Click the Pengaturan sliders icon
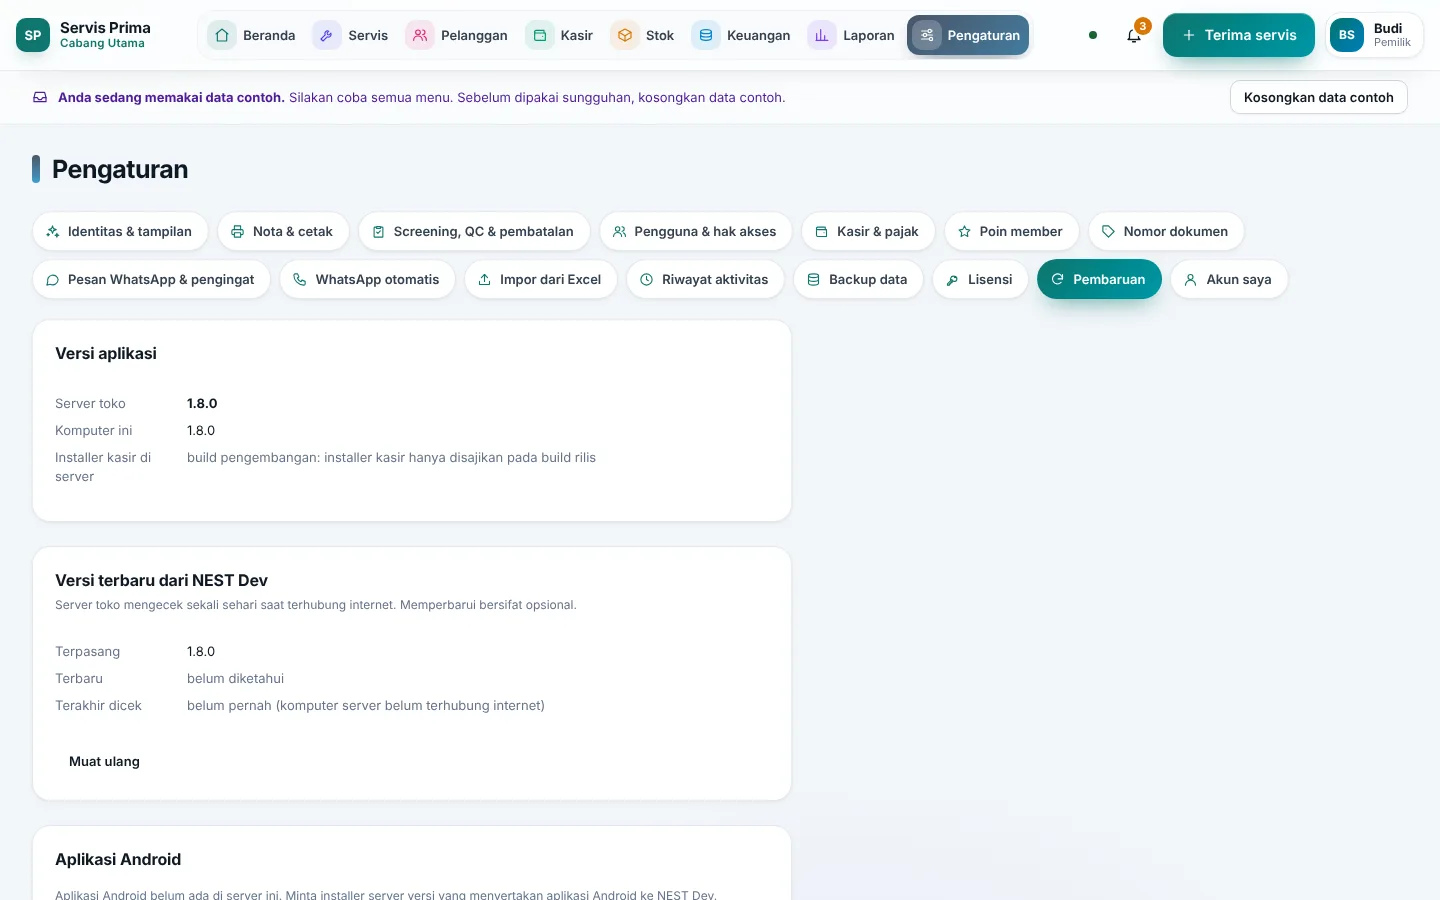This screenshot has height=900, width=1440. (x=927, y=35)
